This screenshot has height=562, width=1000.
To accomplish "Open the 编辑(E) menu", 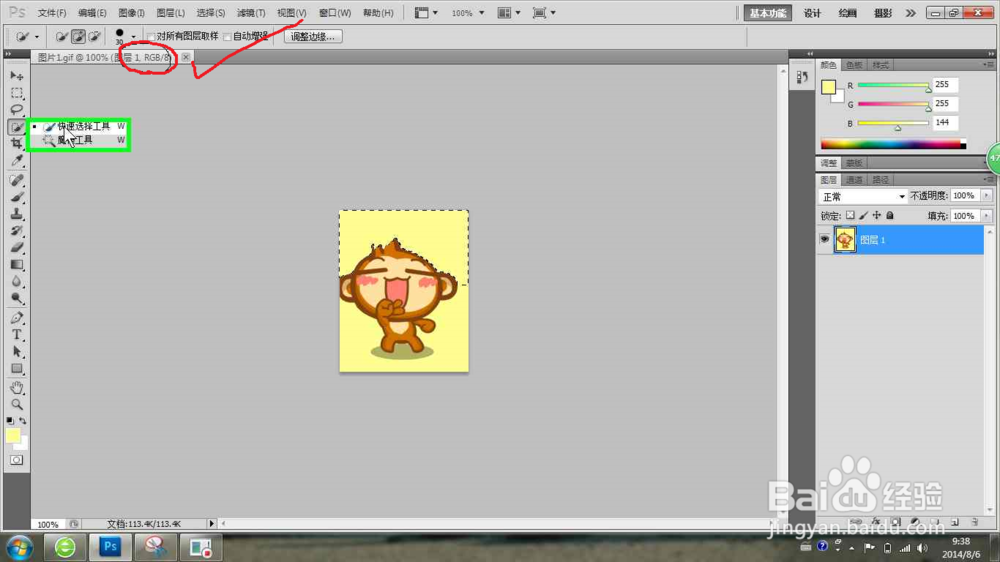I will (92, 13).
